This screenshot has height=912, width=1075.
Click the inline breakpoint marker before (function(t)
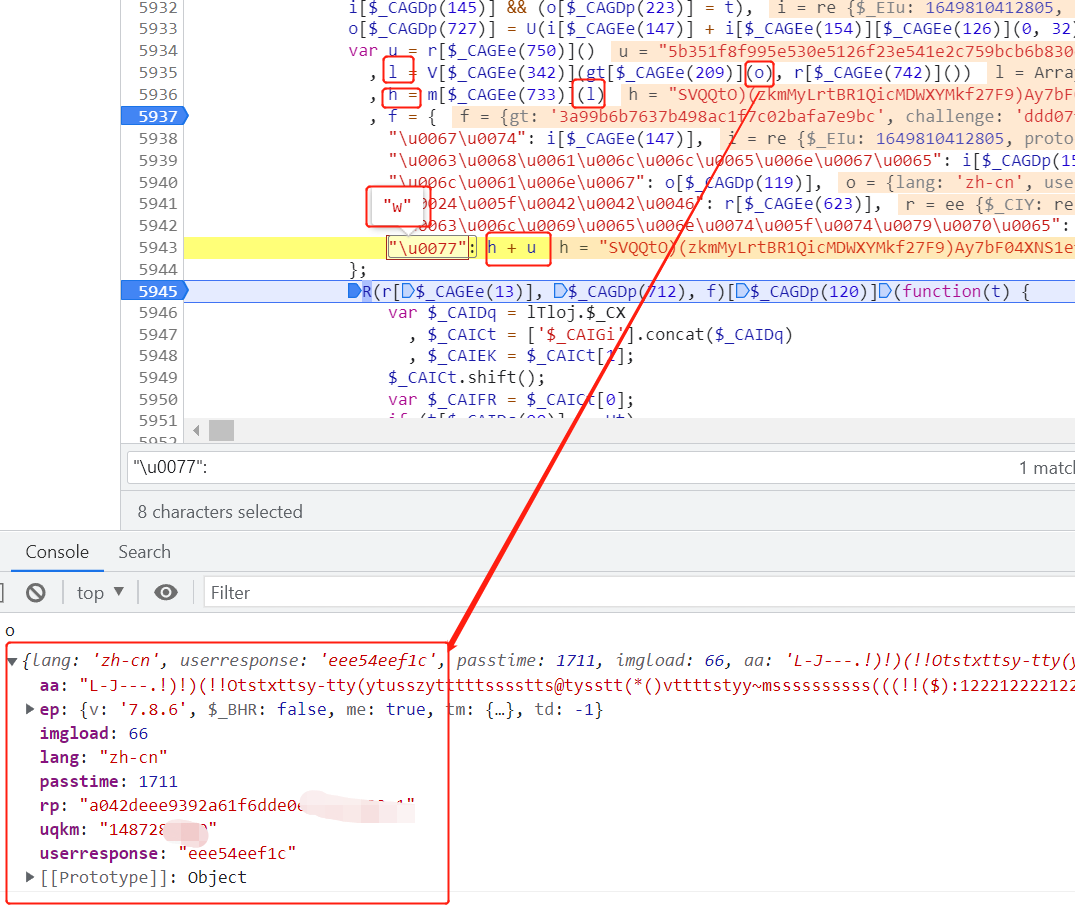coord(885,291)
